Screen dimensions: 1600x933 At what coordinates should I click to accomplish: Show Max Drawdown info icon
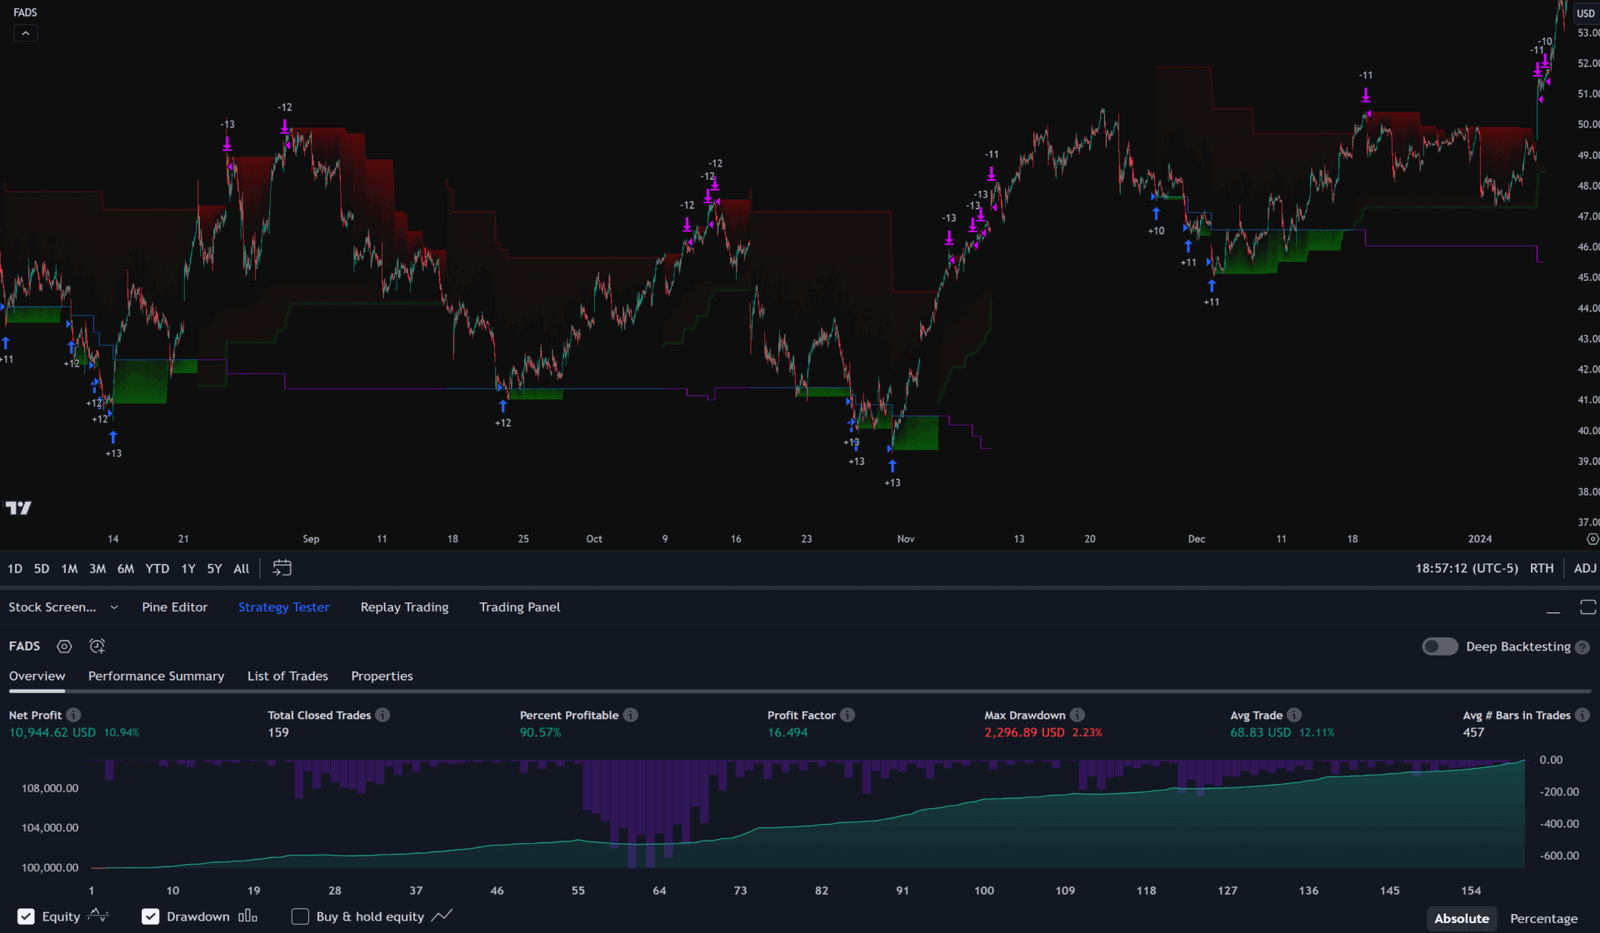[1077, 715]
